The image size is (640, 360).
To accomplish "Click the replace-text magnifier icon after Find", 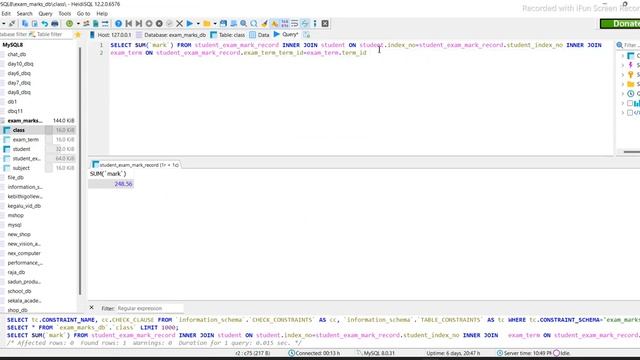I will tap(254, 24).
